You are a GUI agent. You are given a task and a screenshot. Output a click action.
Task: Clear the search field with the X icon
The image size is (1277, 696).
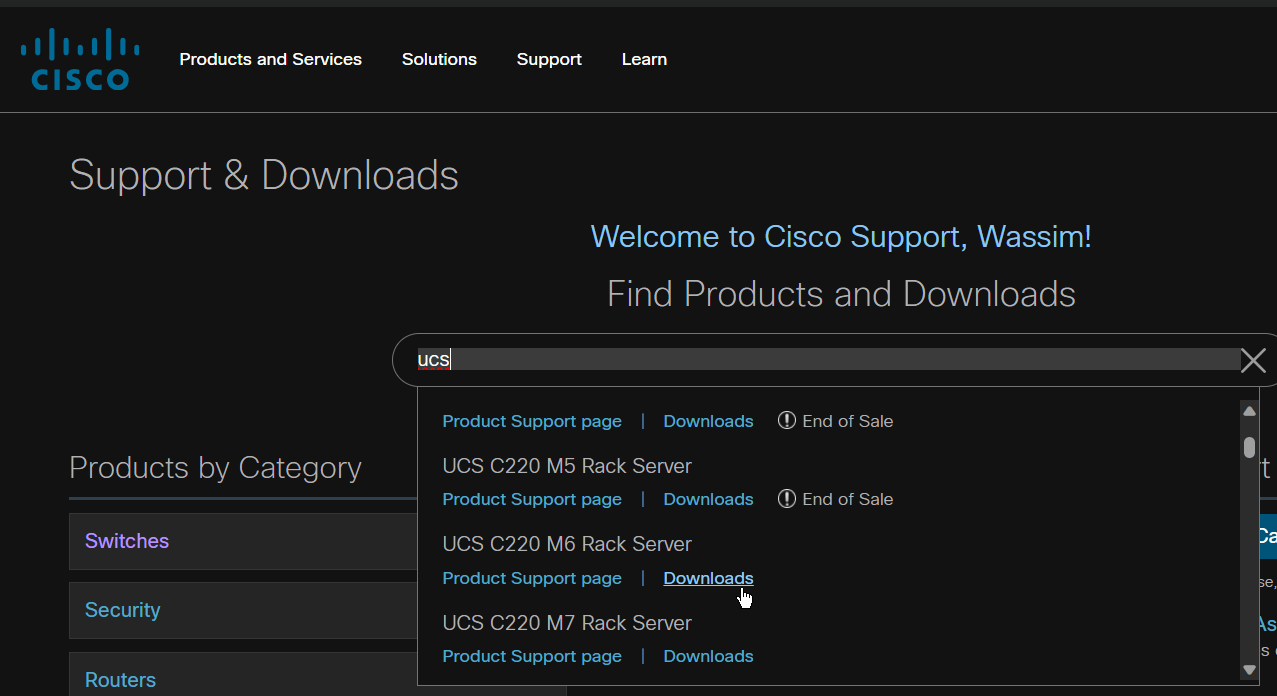point(1253,360)
